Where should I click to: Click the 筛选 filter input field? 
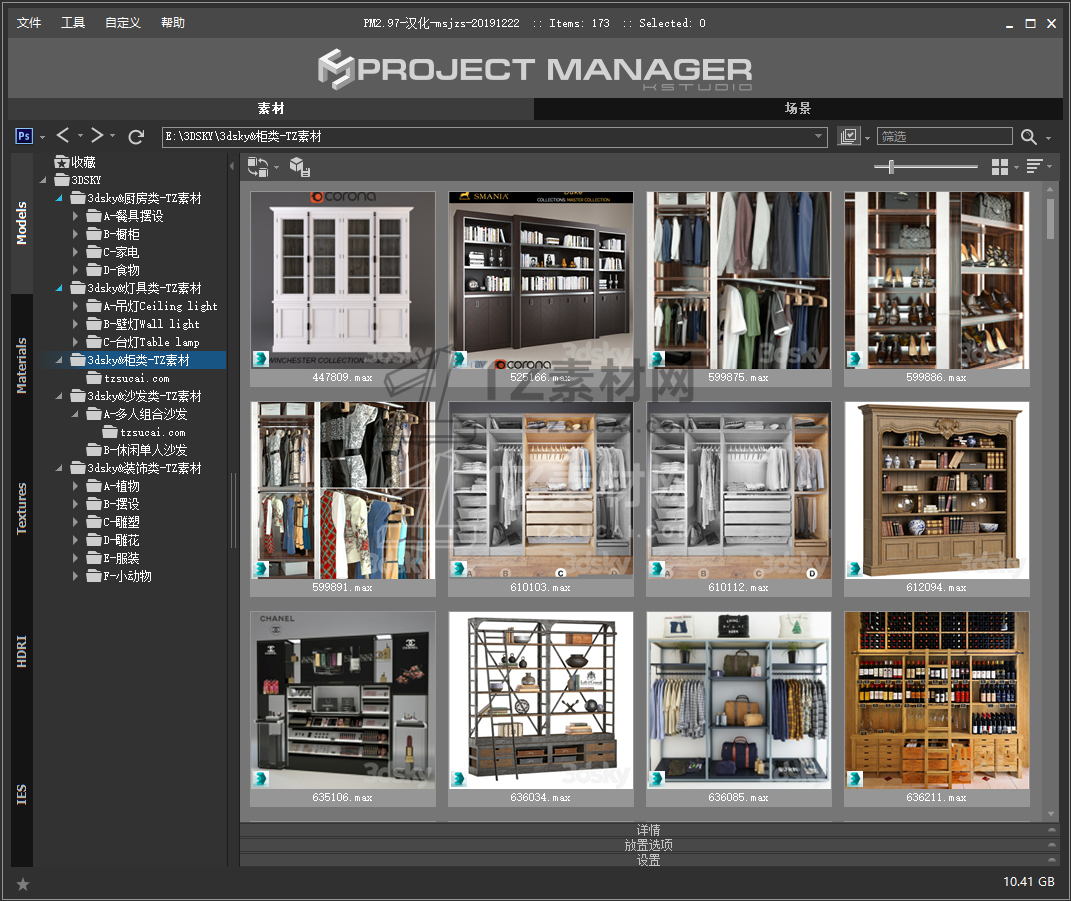[x=942, y=137]
